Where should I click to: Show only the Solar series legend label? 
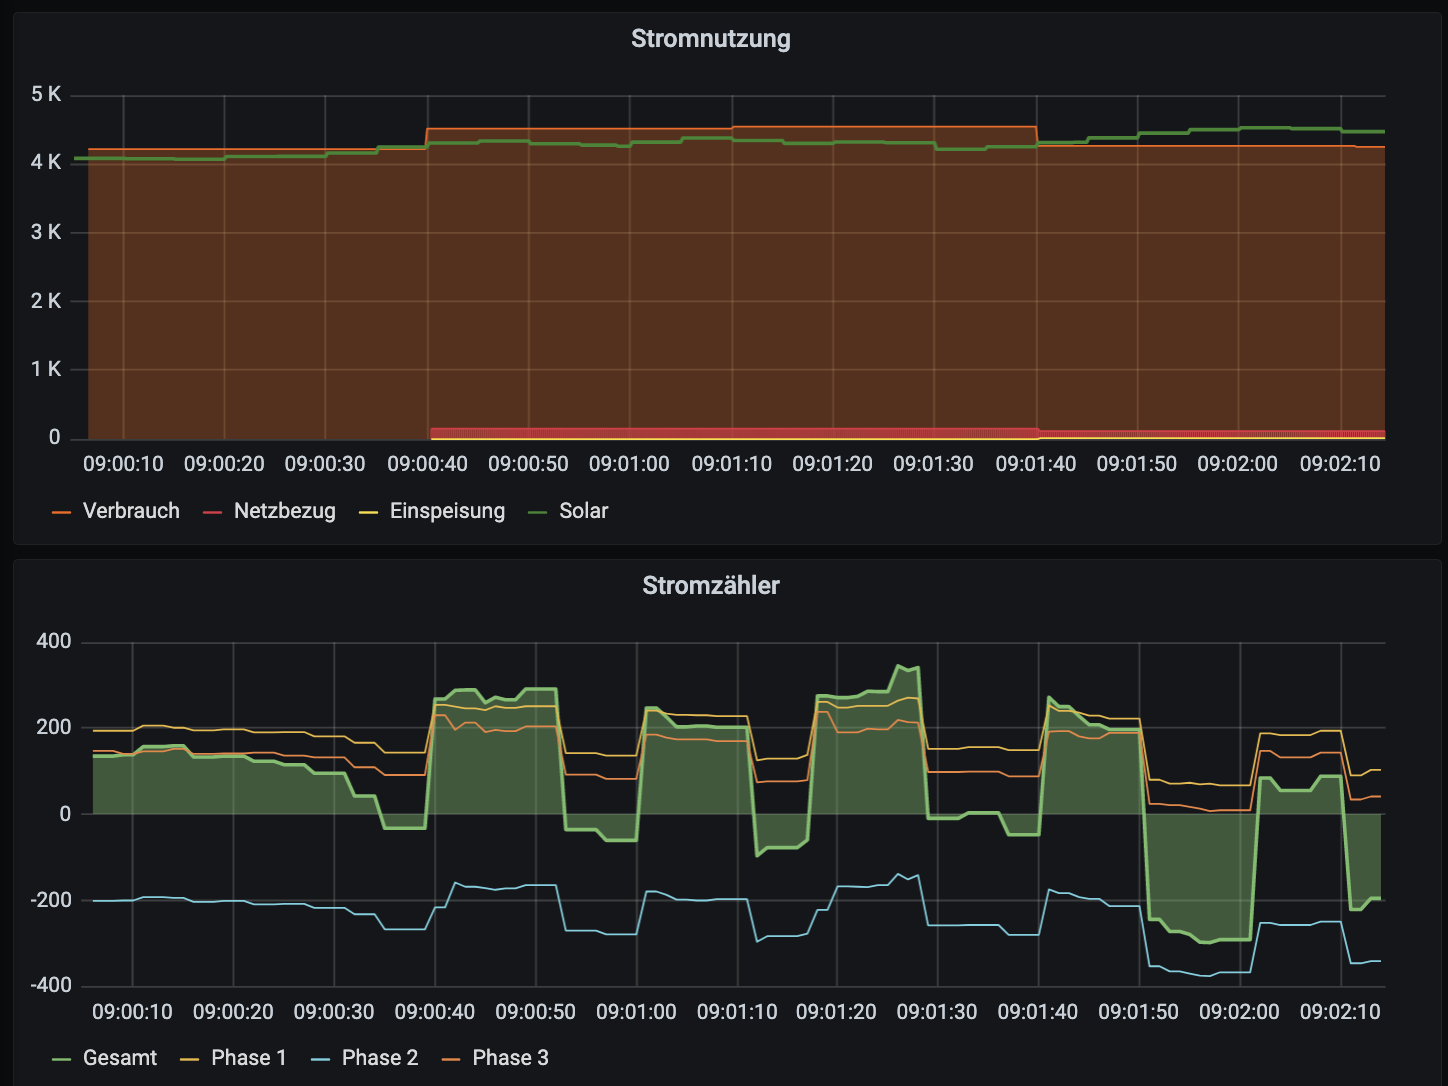[583, 511]
